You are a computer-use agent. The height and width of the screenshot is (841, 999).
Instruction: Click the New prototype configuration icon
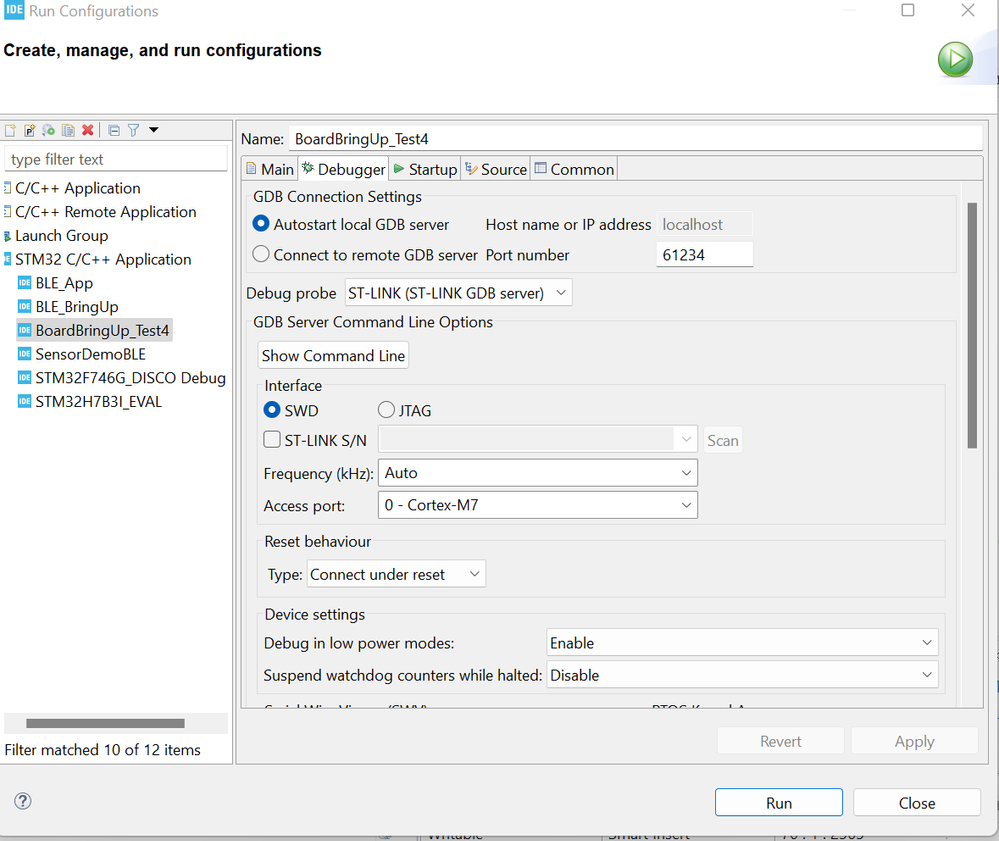tap(30, 130)
